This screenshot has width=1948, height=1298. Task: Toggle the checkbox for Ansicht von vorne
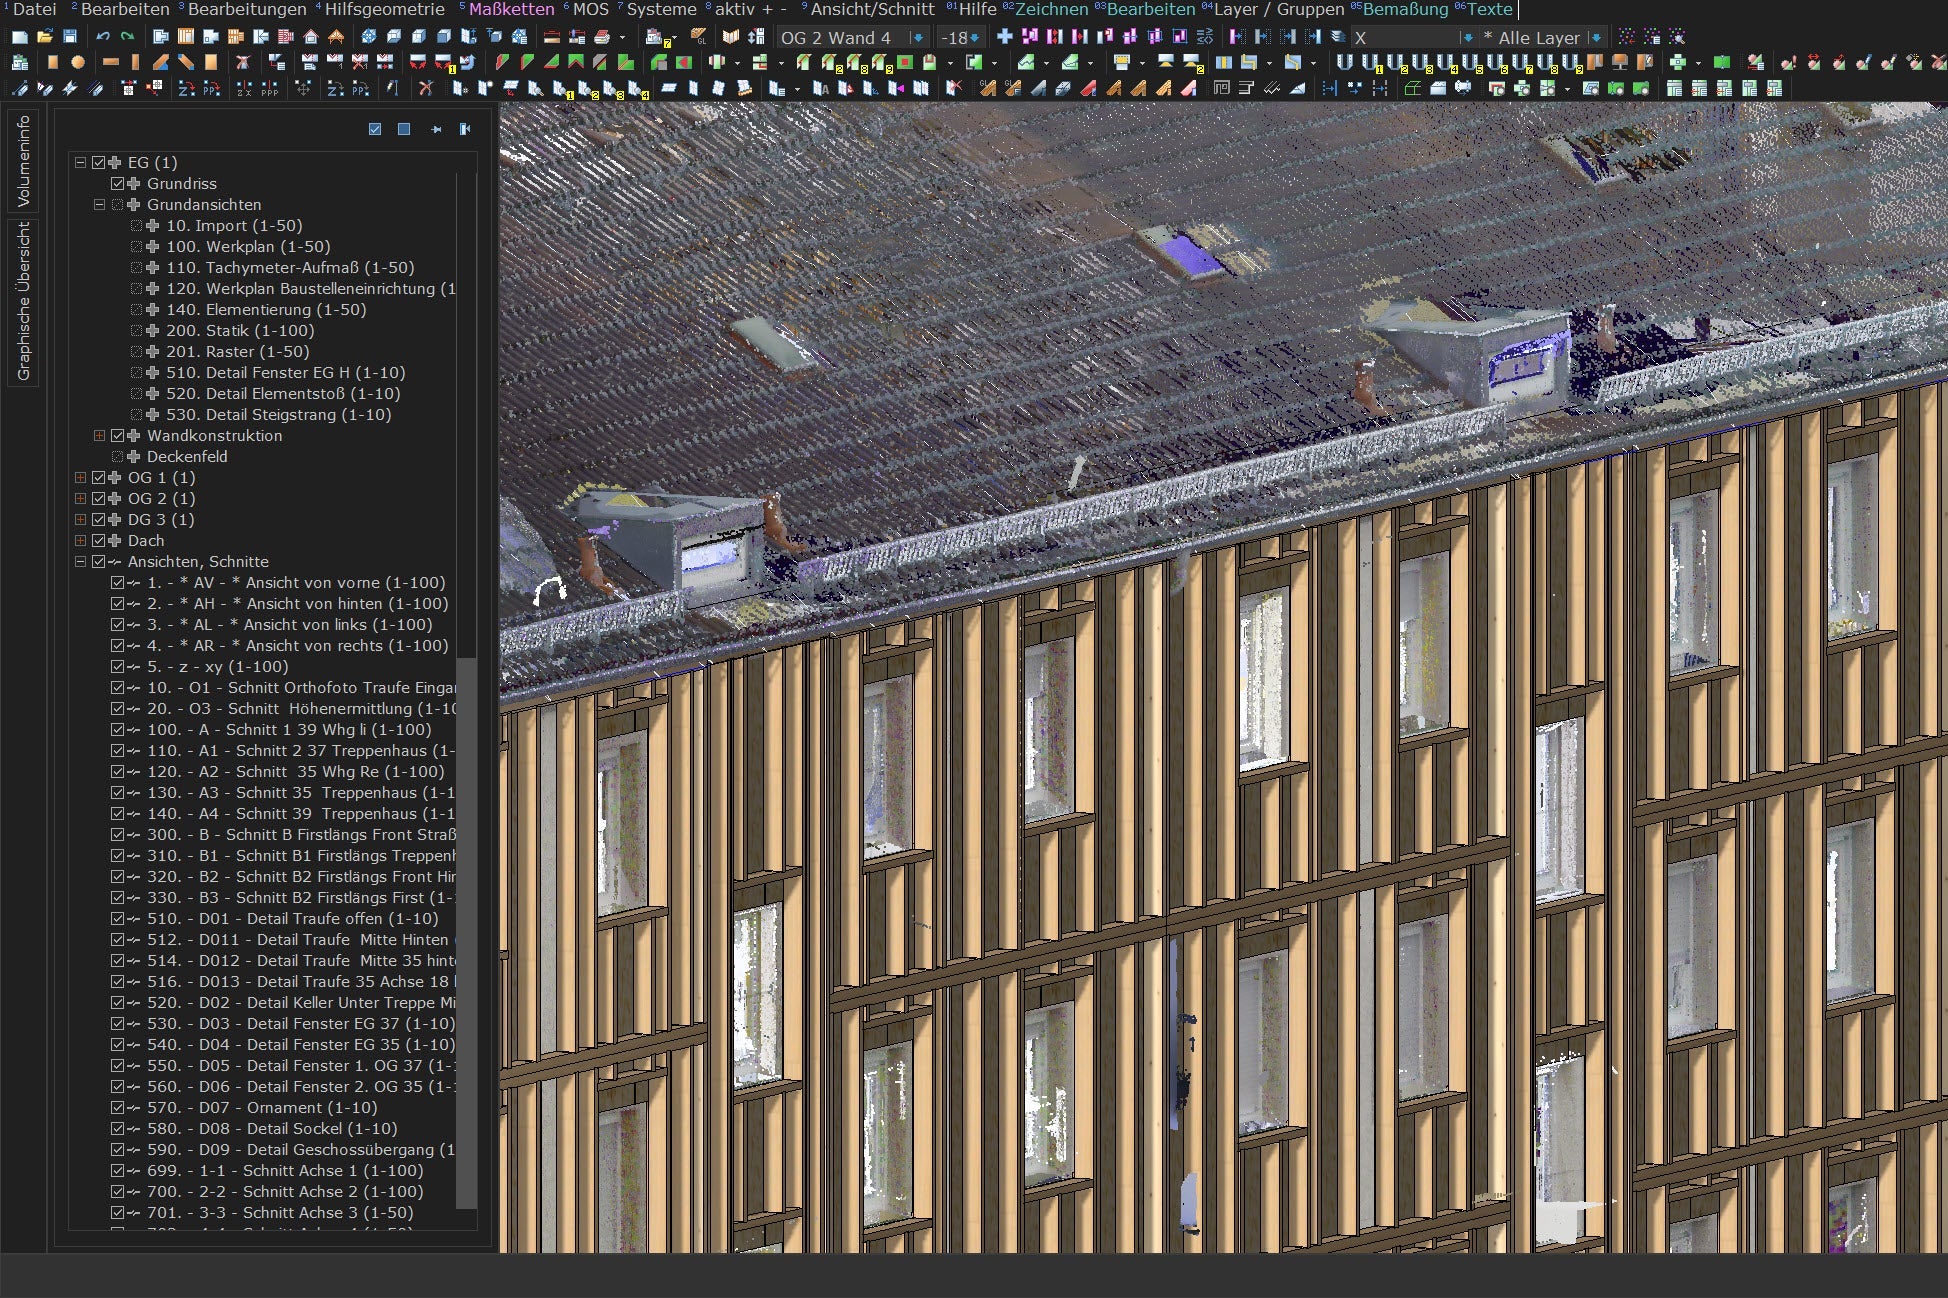tap(117, 583)
